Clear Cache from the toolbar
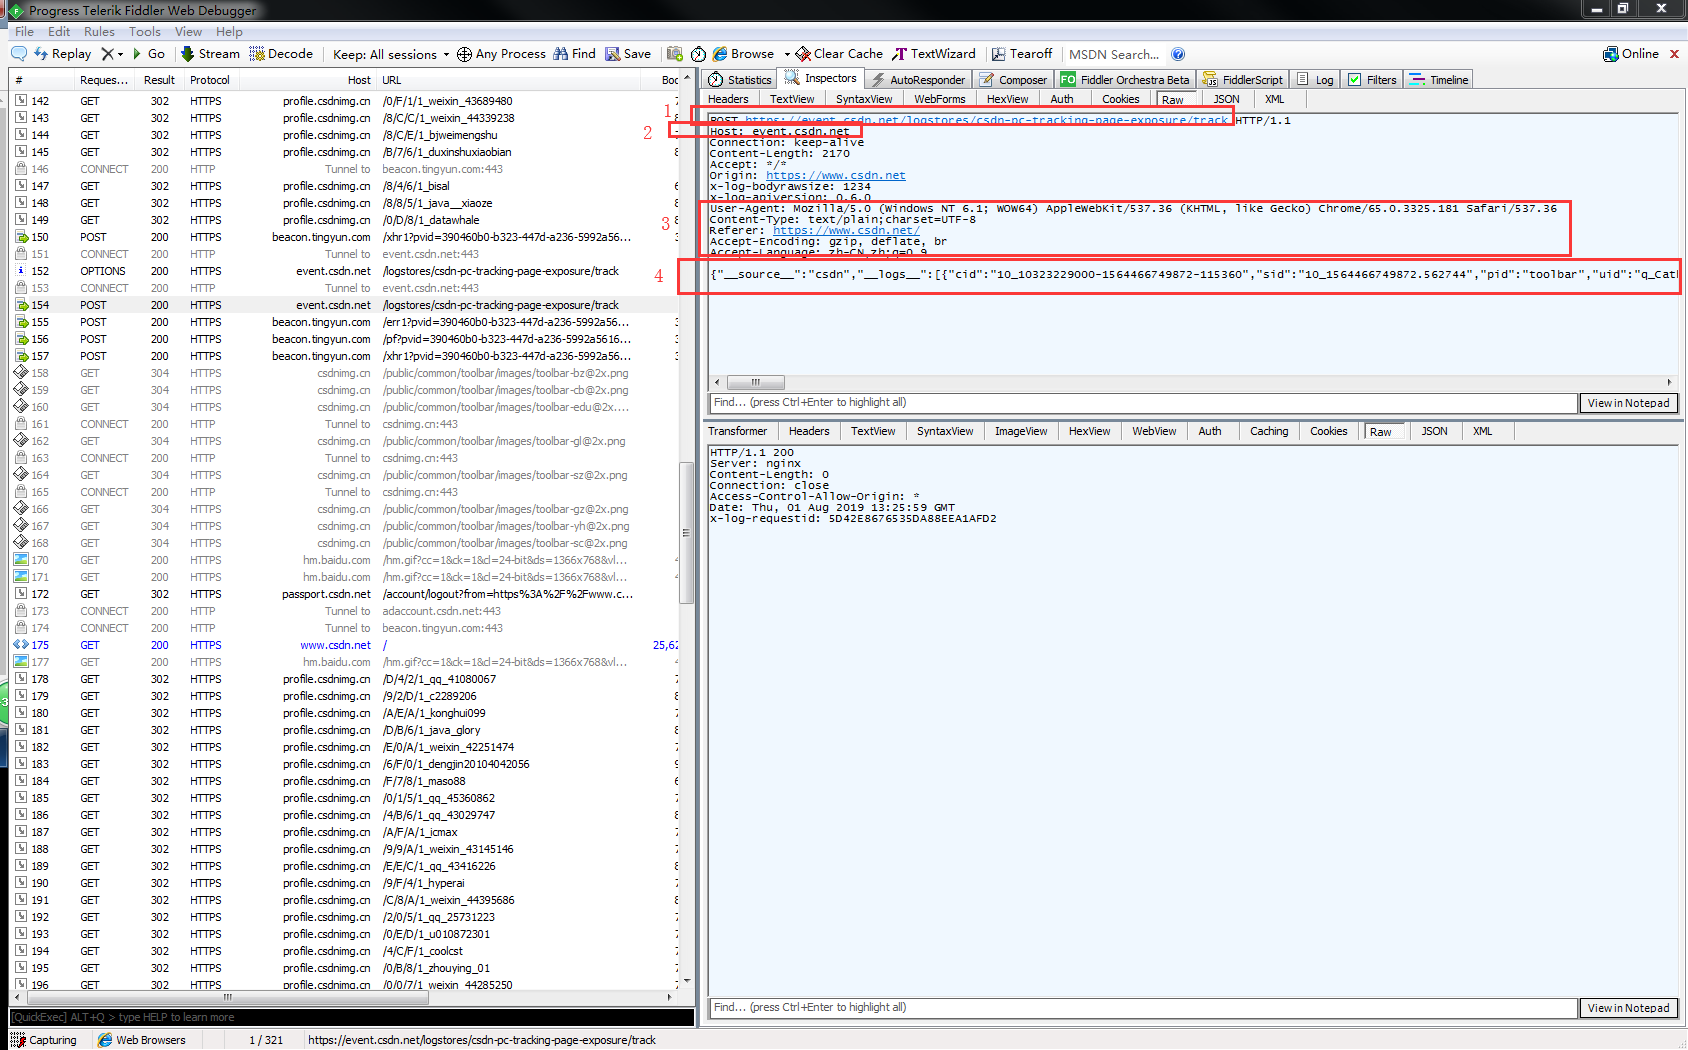 pyautogui.click(x=839, y=54)
